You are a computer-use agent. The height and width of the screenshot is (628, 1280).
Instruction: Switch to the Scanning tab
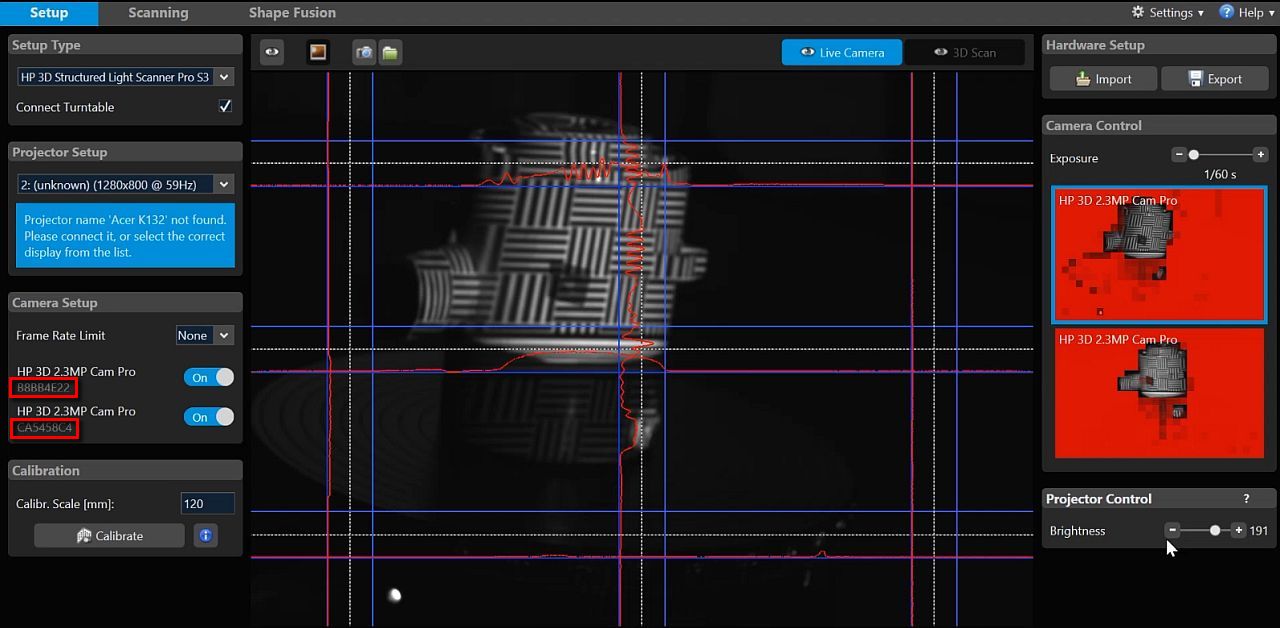coord(158,13)
